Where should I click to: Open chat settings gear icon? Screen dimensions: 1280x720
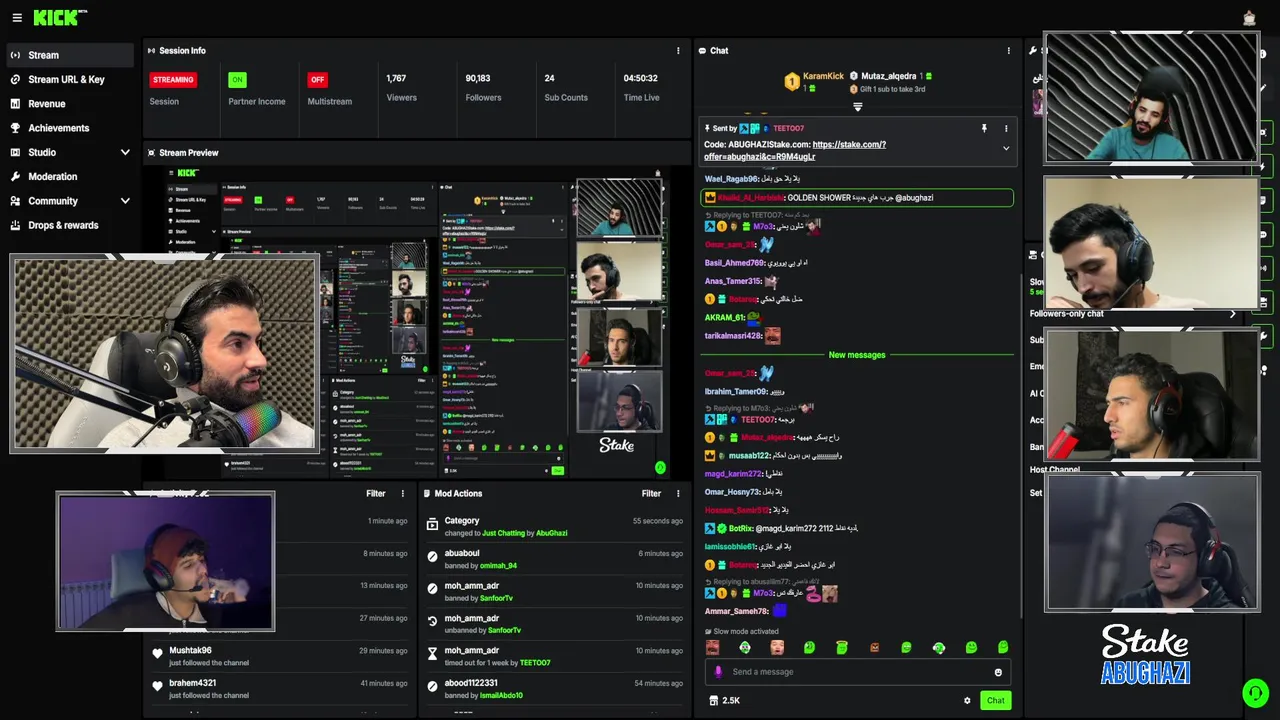tap(967, 700)
